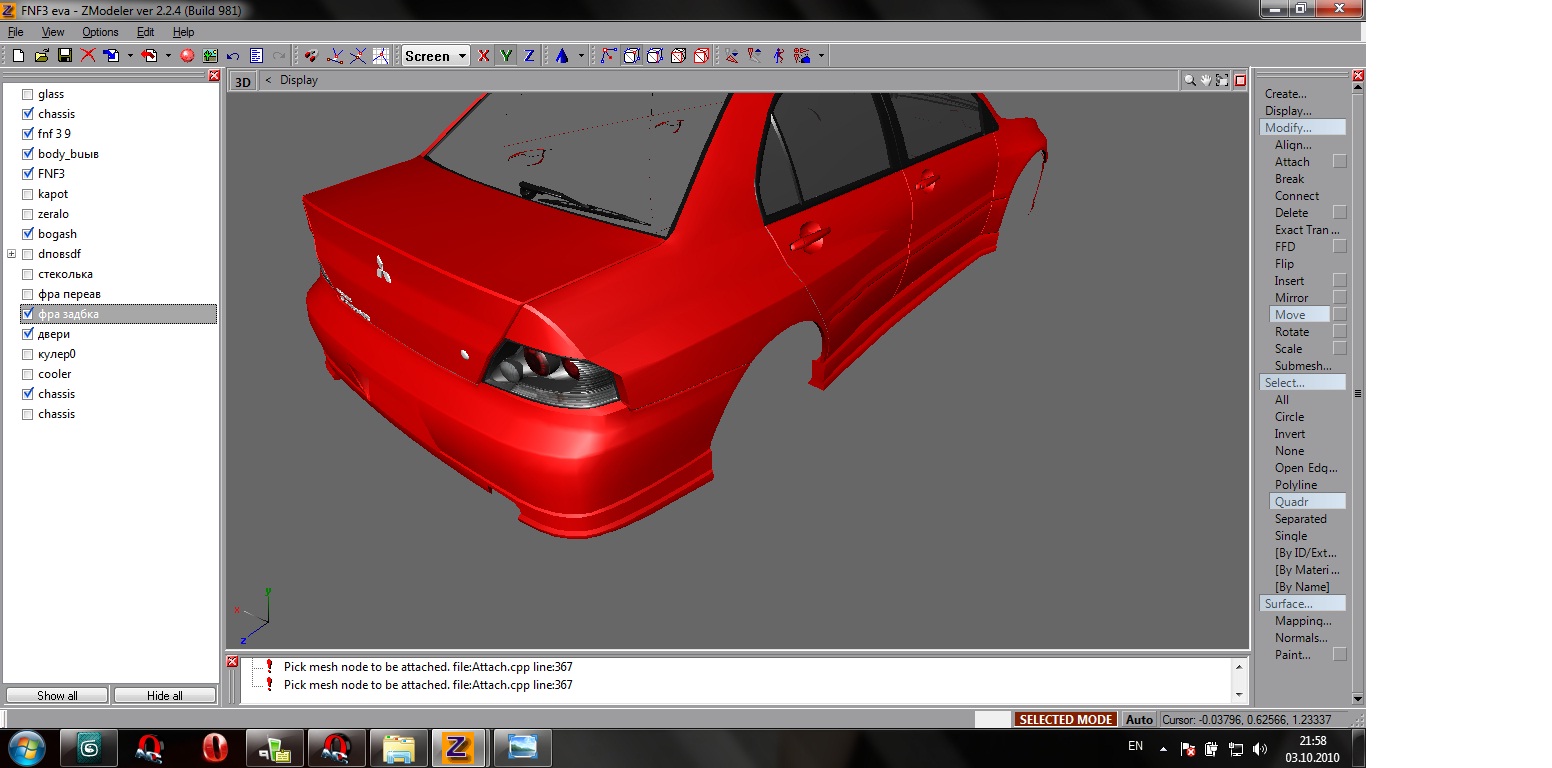This screenshot has width=1552, height=768.
Task: Click the Show all button
Action: coord(57,695)
